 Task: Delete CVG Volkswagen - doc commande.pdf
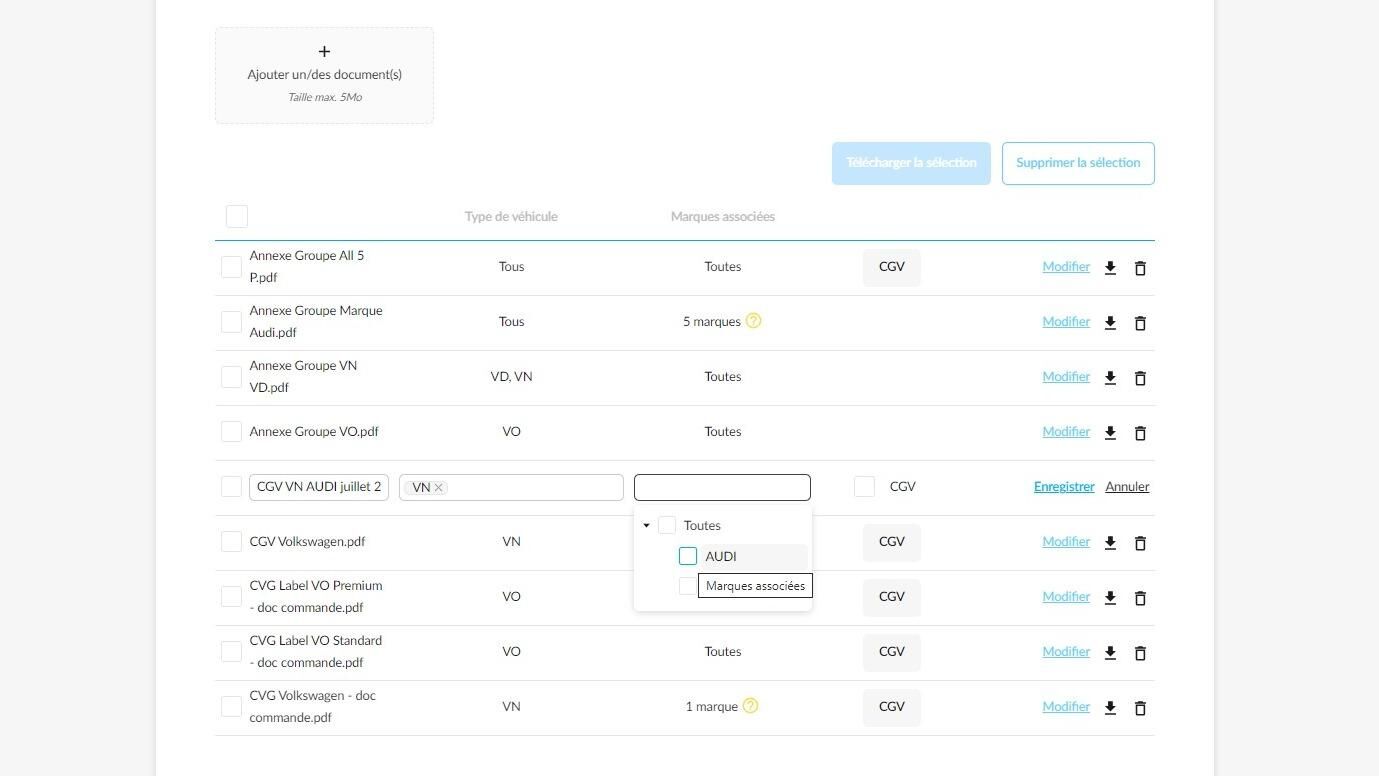pos(1140,708)
